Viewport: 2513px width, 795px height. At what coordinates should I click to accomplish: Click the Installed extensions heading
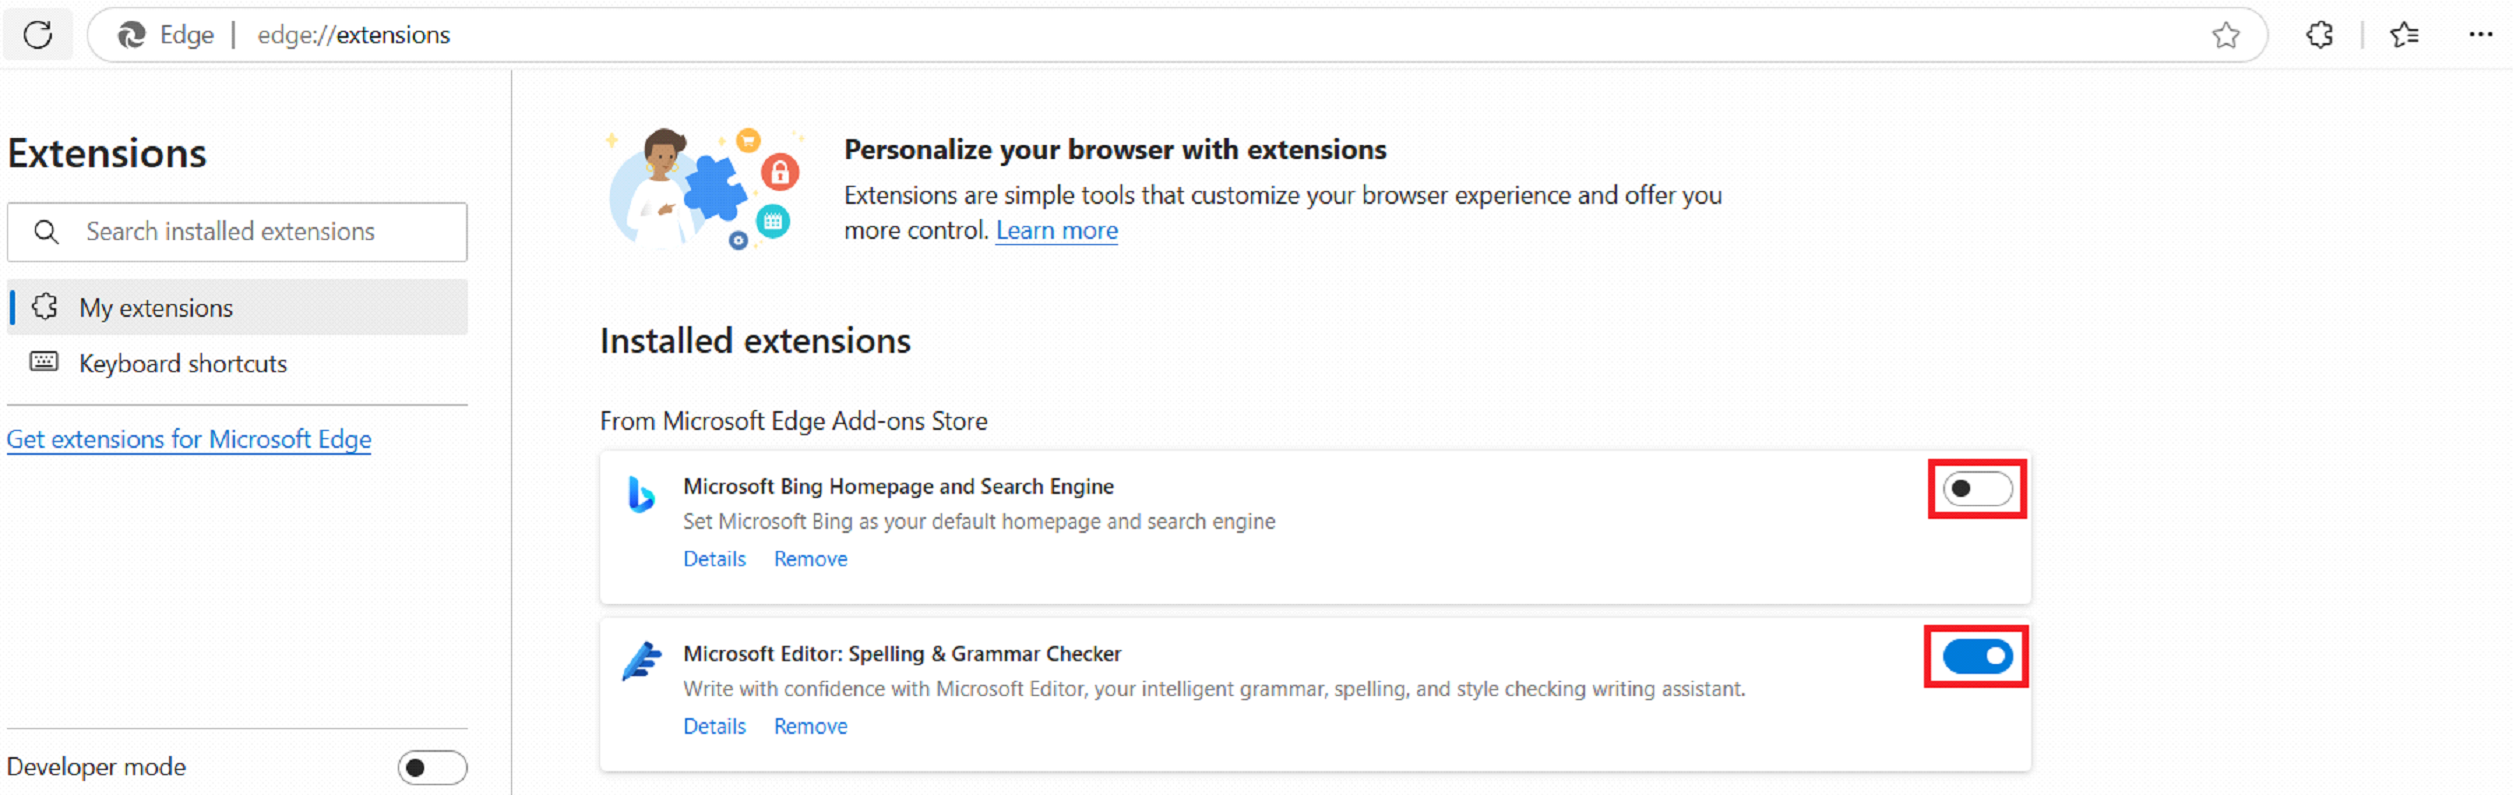(x=756, y=341)
